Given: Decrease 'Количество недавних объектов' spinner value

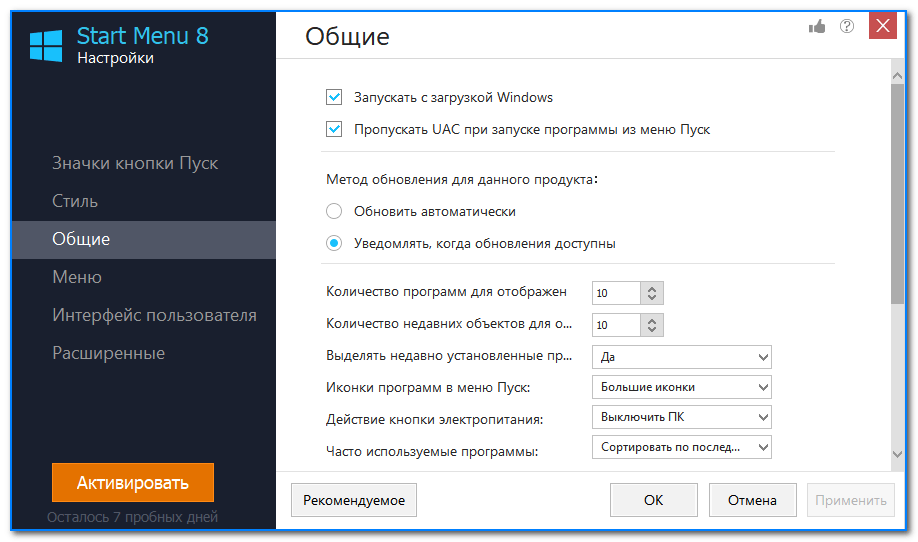Looking at the screenshot, I should pyautogui.click(x=652, y=331).
